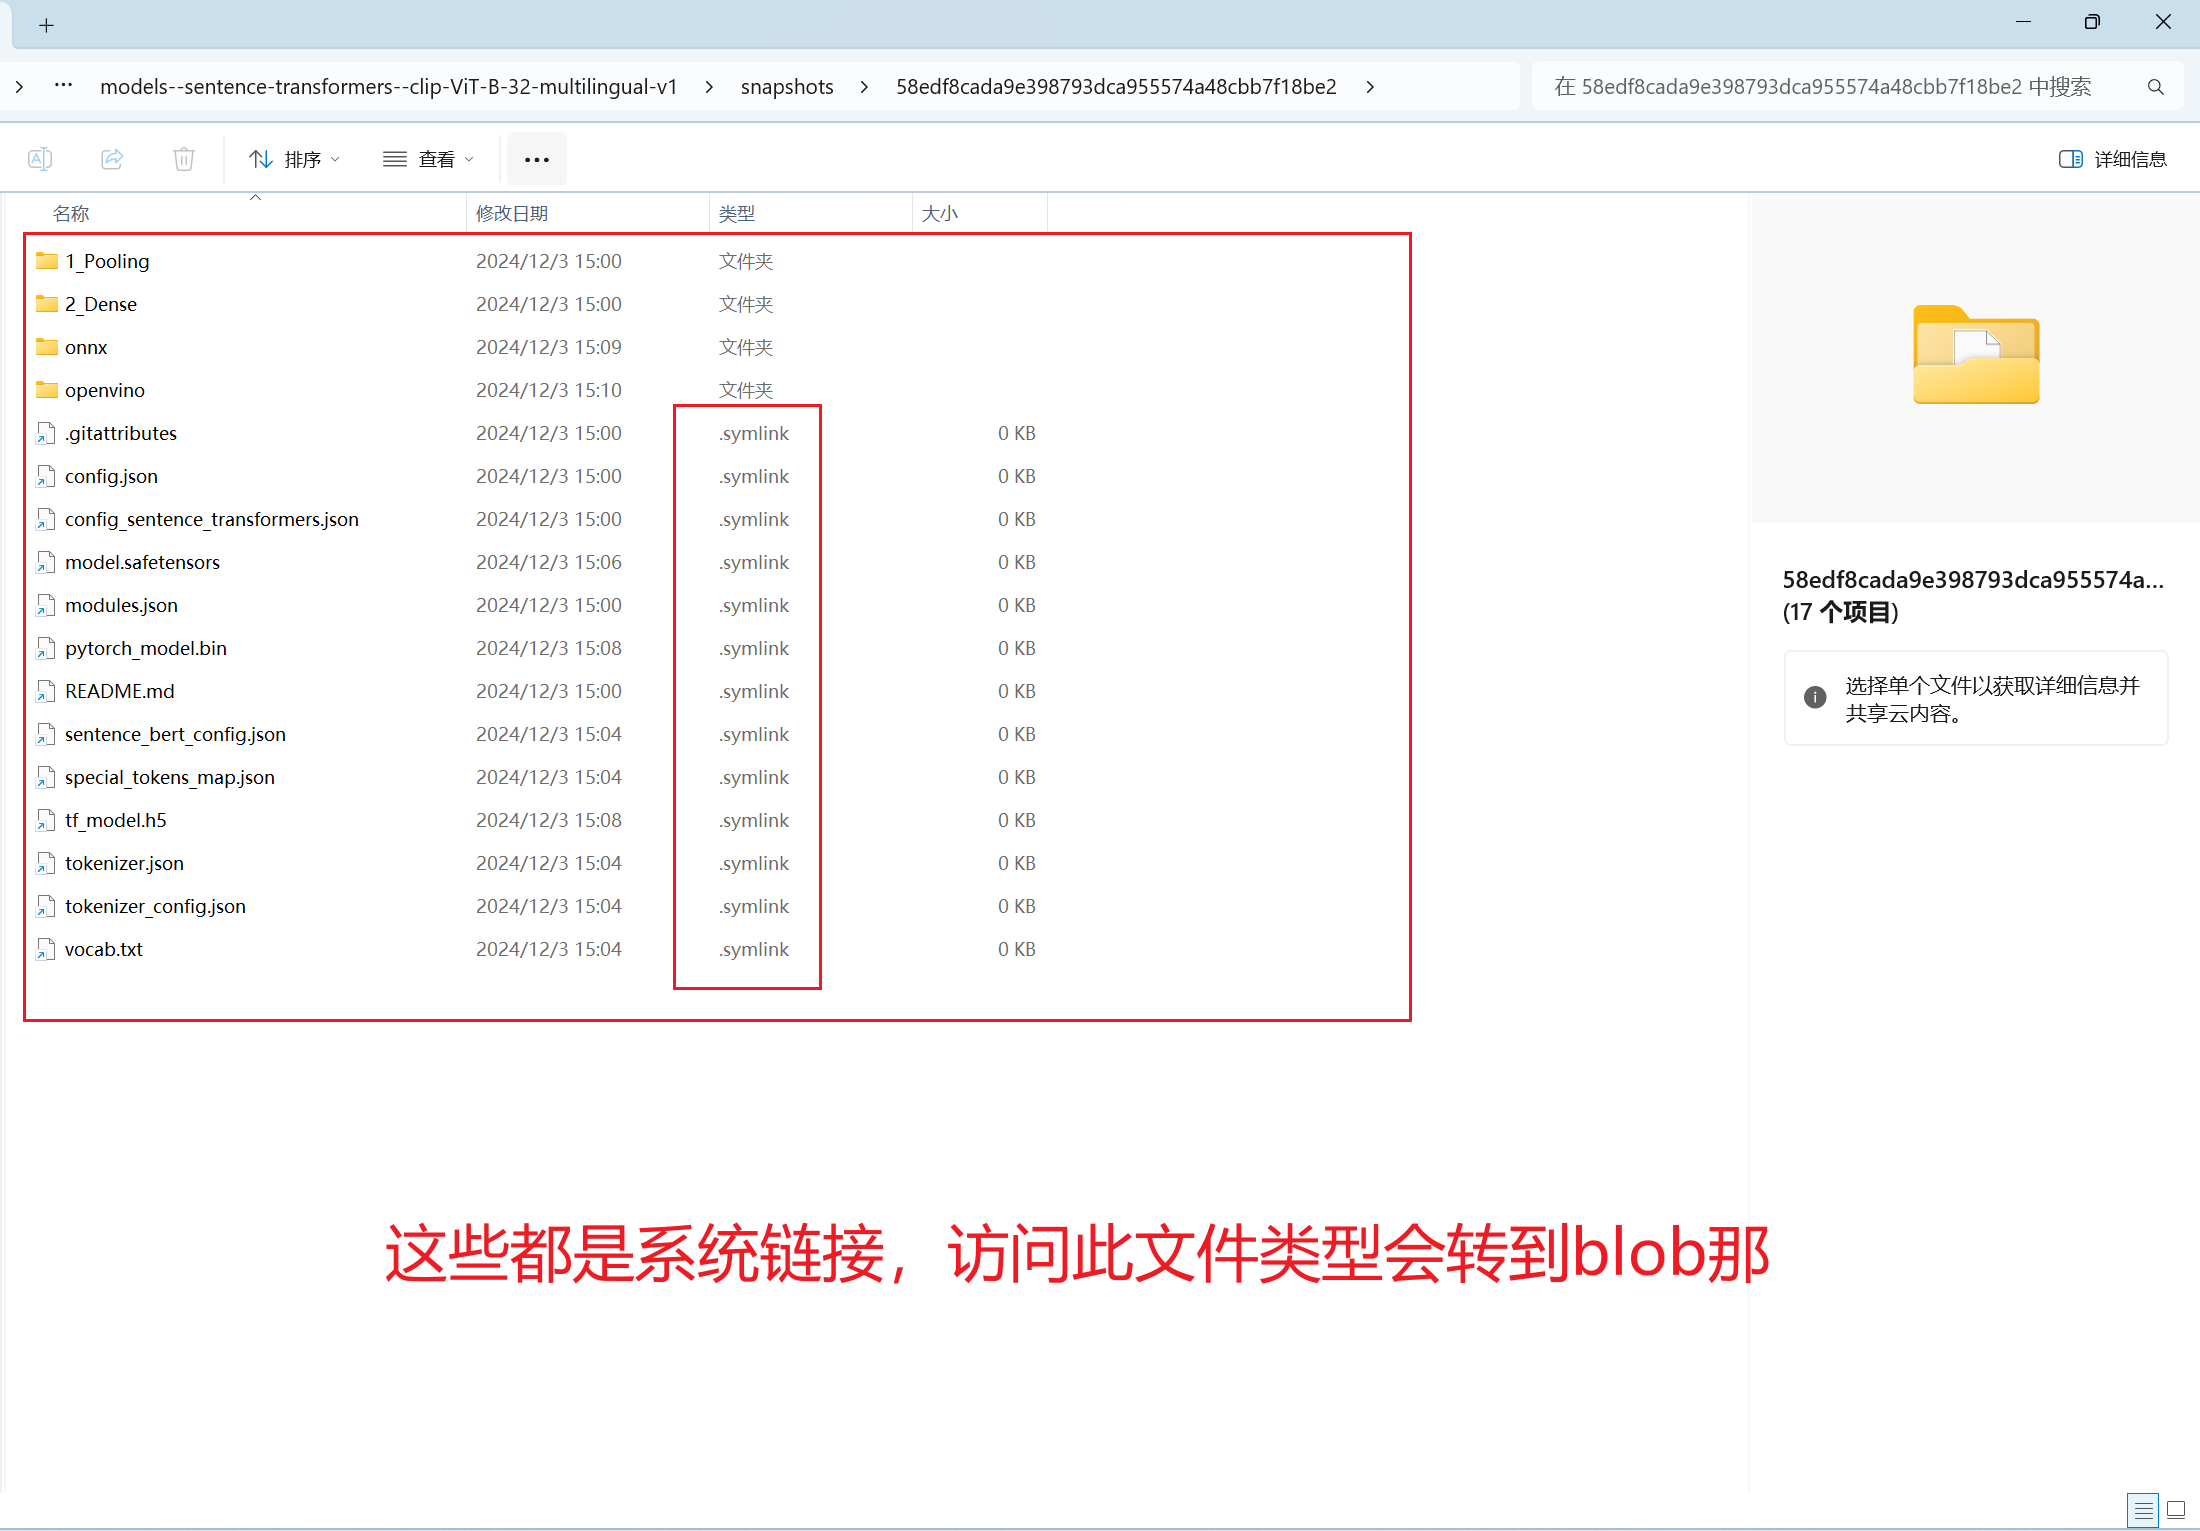Click the delete trash icon
The image size is (2200, 1531).
click(x=184, y=159)
